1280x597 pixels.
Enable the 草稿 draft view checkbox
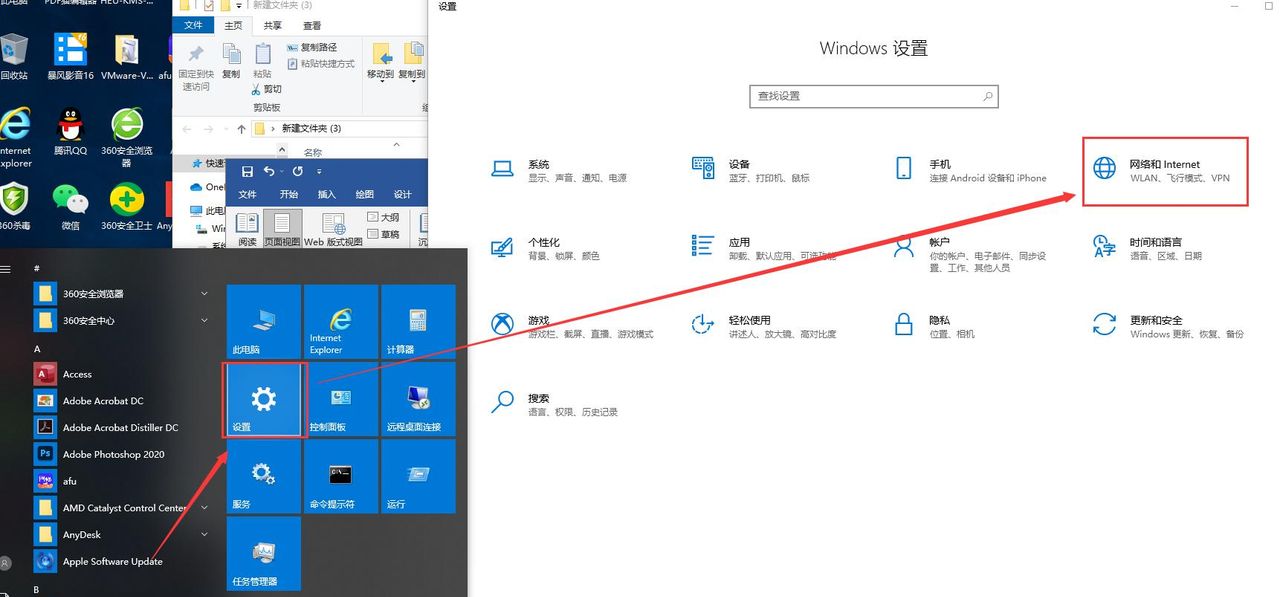[372, 233]
